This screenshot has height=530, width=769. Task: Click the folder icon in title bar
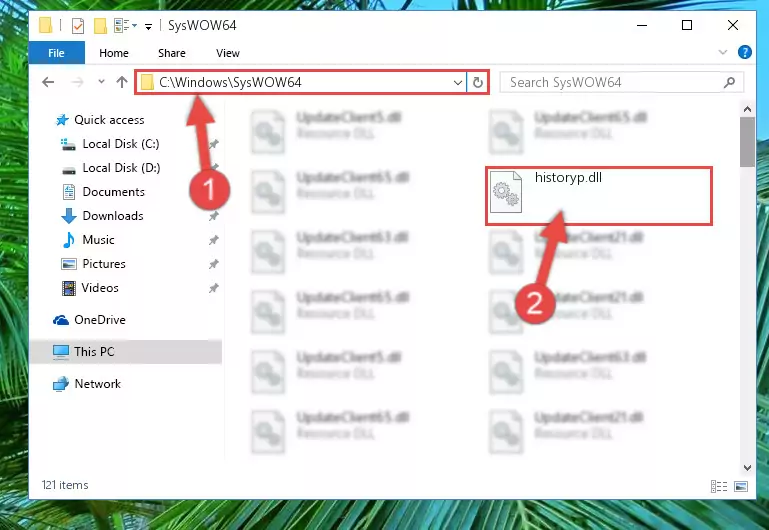pyautogui.click(x=45, y=25)
